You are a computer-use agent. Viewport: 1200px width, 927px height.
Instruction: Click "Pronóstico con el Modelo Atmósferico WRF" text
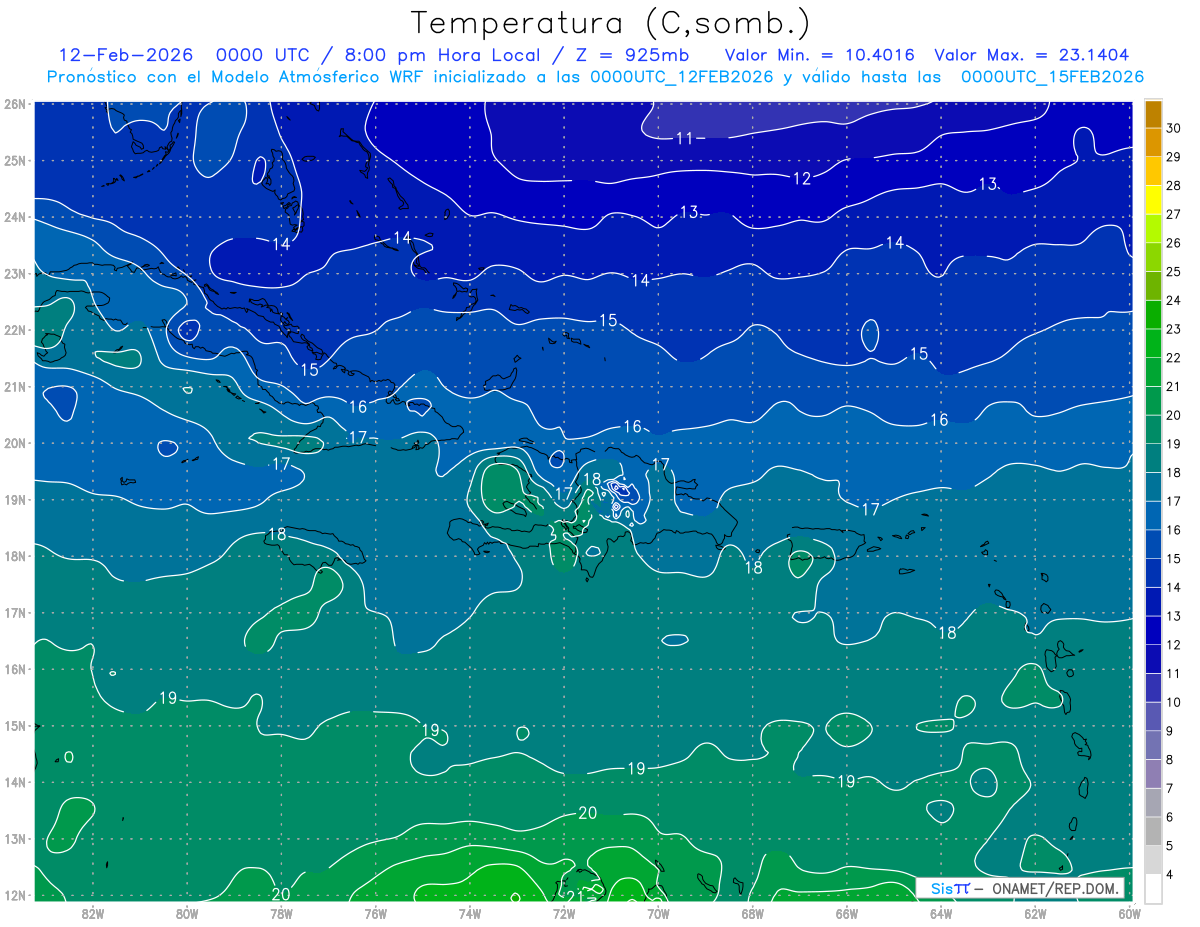237,77
